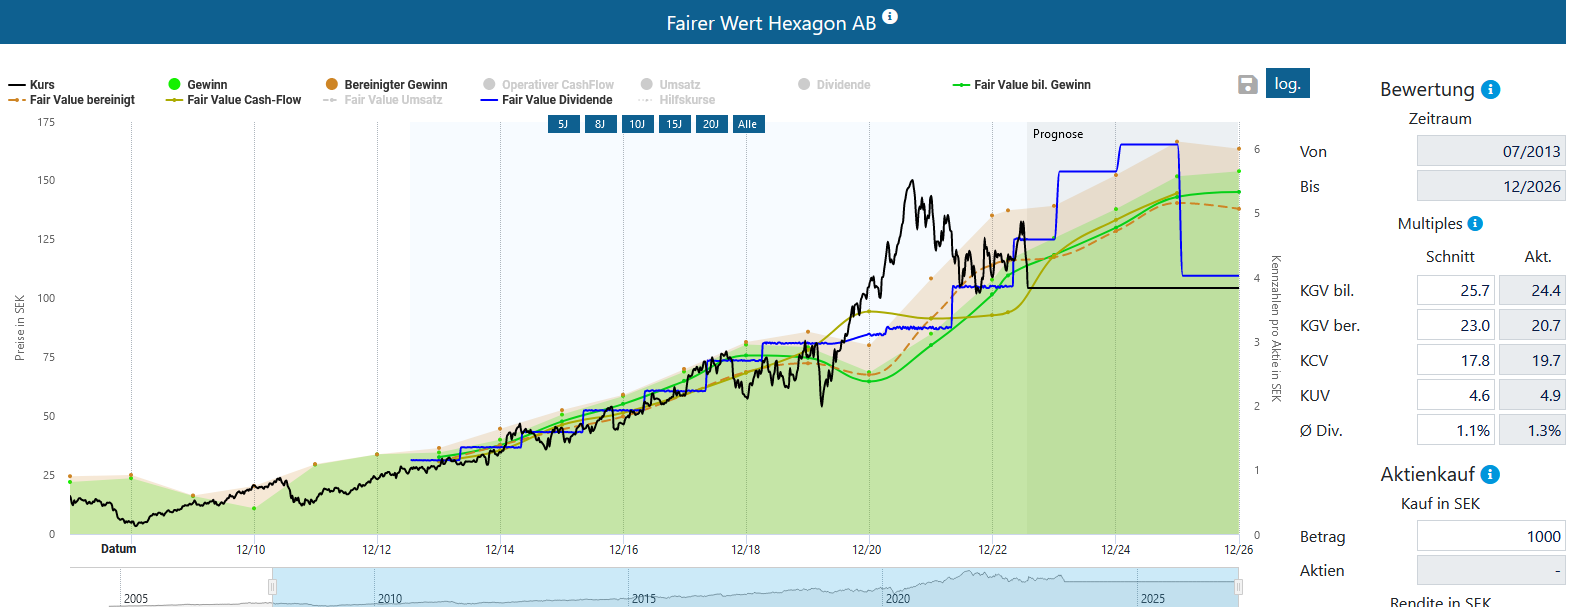This screenshot has height=607, width=1571.
Task: Click the selected blue navigator range
Action: tap(755, 588)
